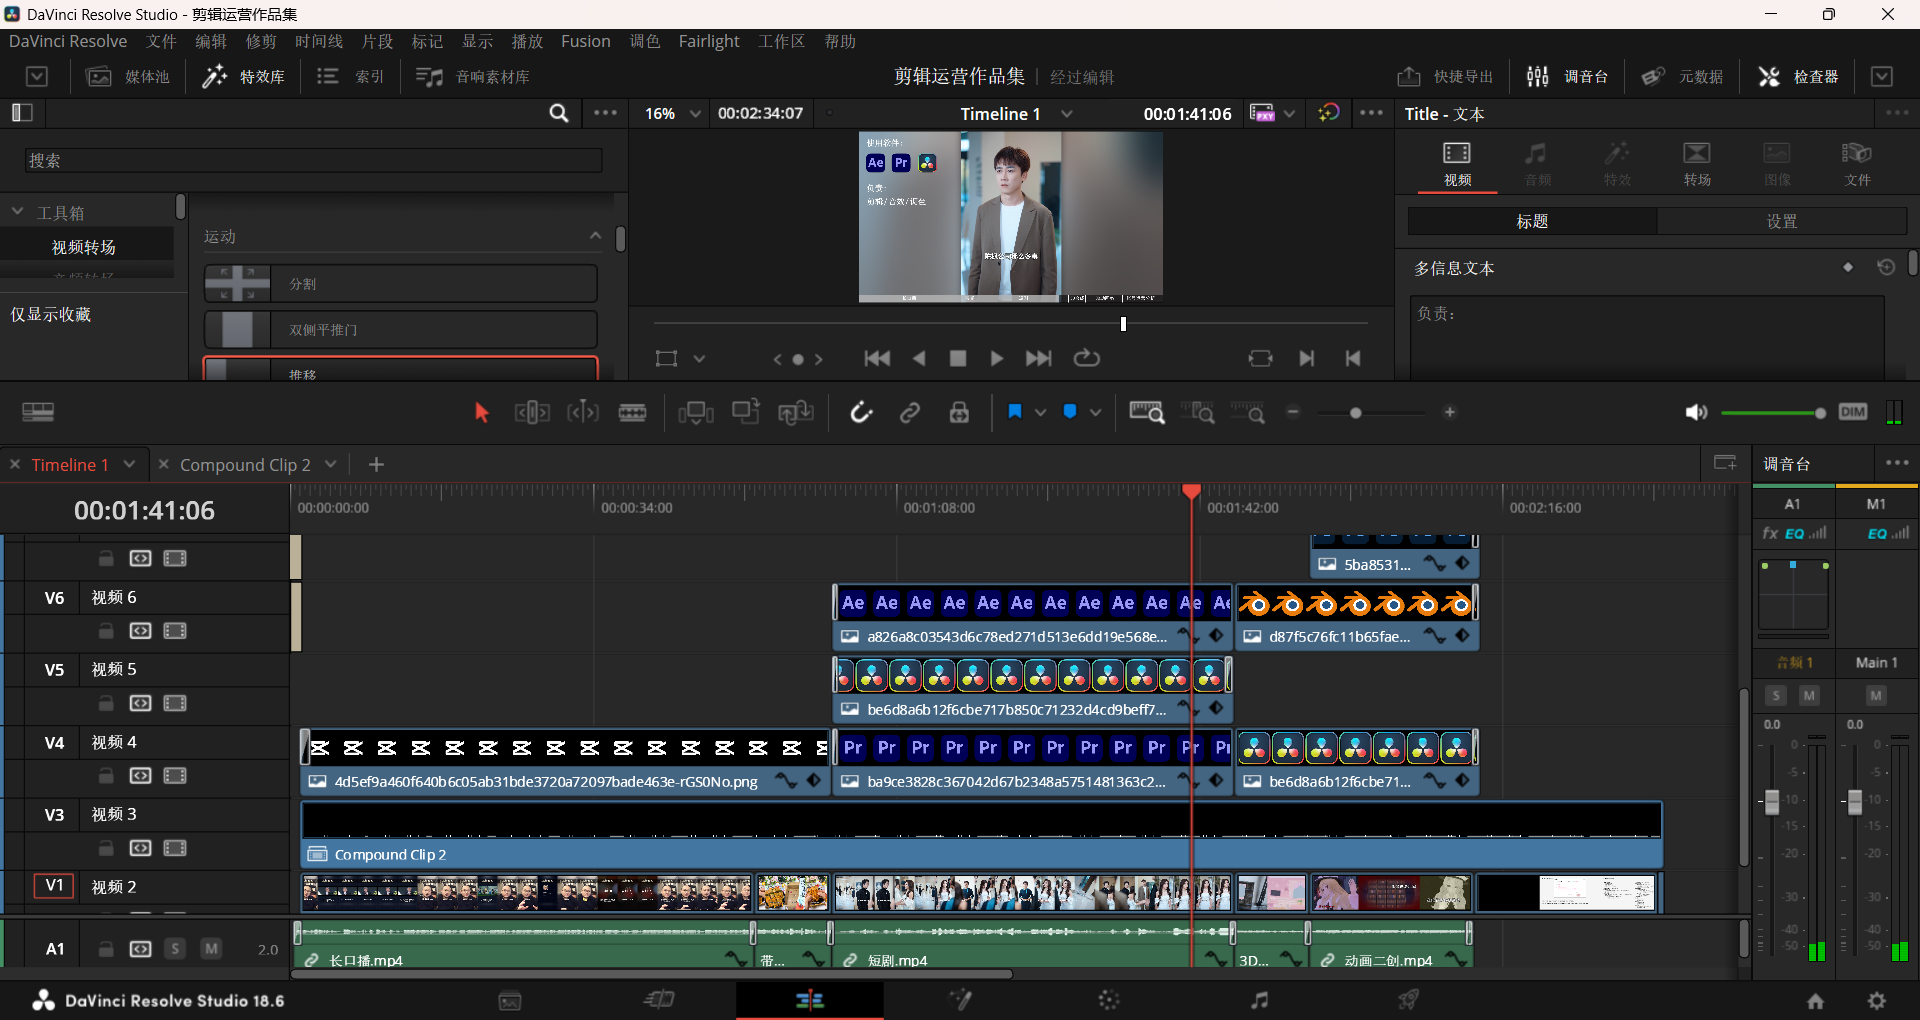Open the Color page at bottom bar
This screenshot has width=1920, height=1020.
(x=1109, y=1000)
